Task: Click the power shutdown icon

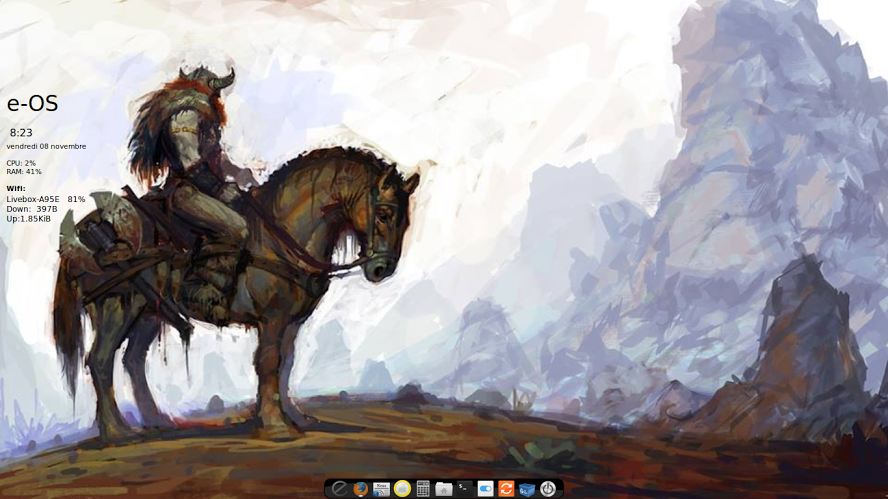Action: [548, 488]
